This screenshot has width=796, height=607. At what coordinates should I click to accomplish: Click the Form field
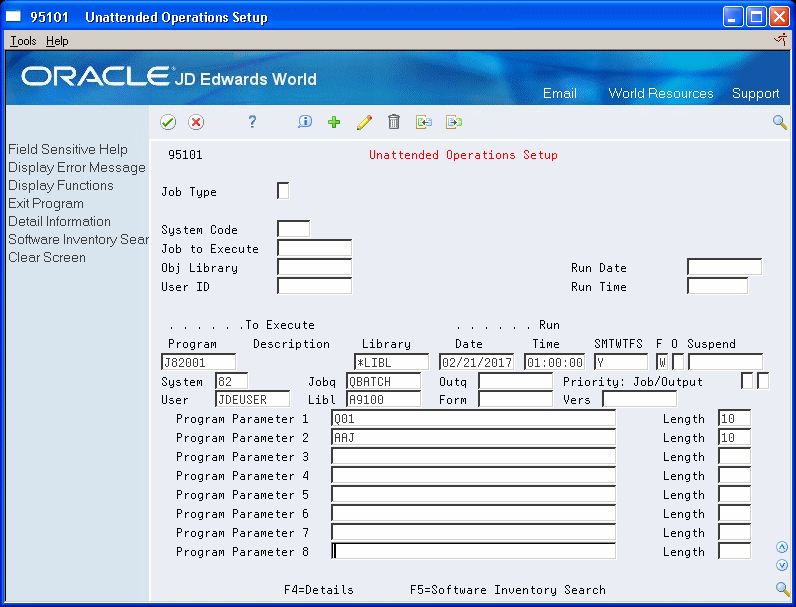(515, 399)
